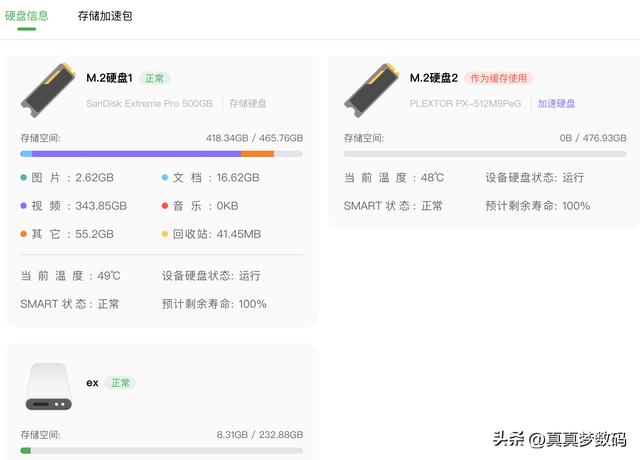640x460 pixels.
Task: Select the ex external drive icon
Action: [49, 386]
